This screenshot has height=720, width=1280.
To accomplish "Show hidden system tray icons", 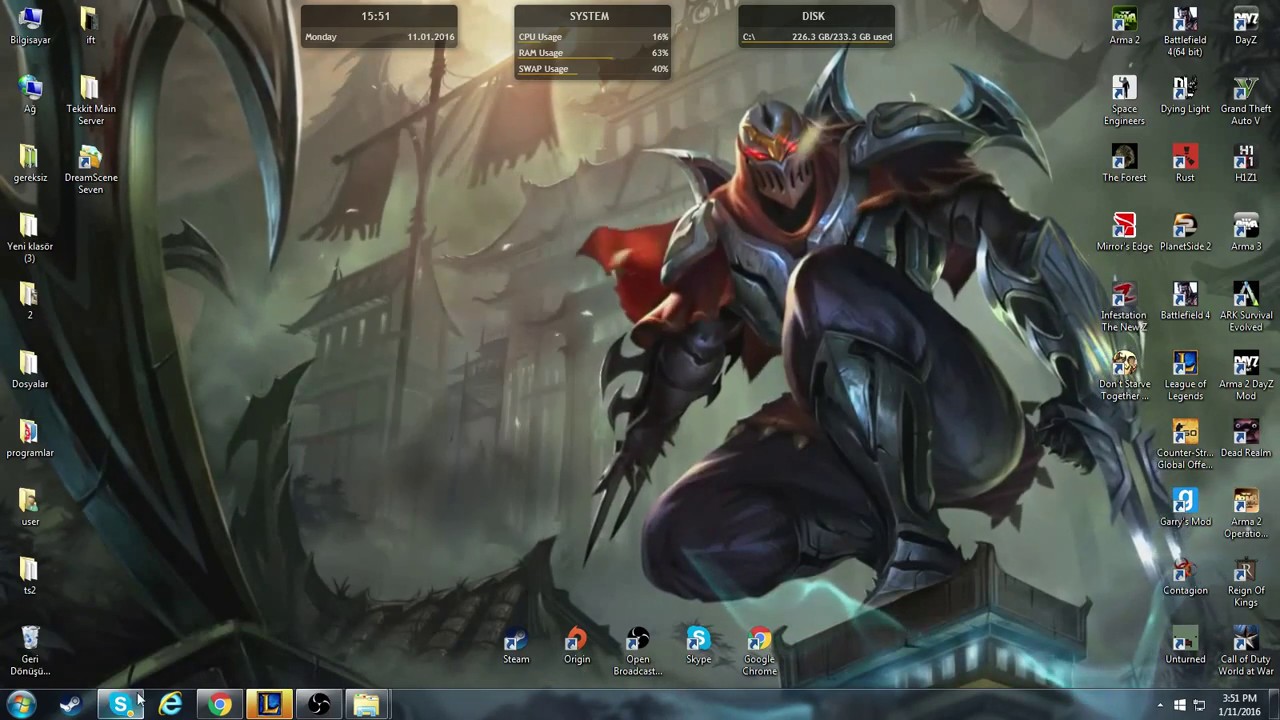I will click(x=1160, y=705).
